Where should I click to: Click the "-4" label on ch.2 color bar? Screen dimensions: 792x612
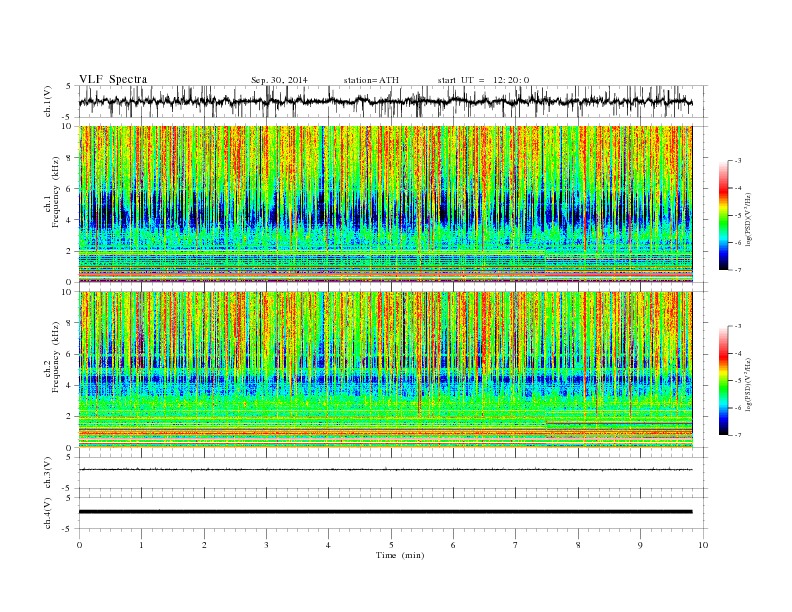(x=737, y=353)
